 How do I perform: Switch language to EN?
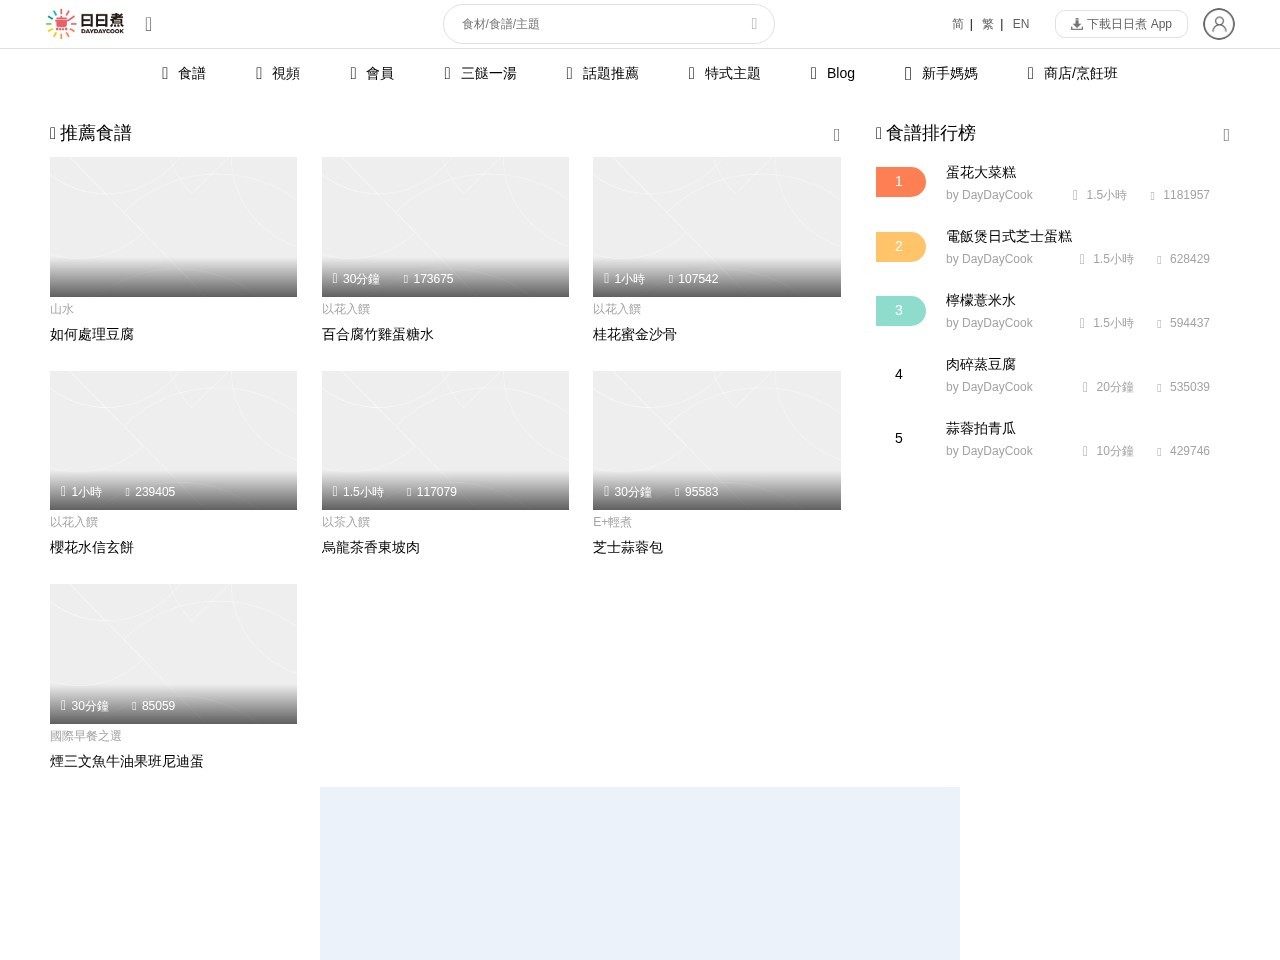pos(1020,24)
